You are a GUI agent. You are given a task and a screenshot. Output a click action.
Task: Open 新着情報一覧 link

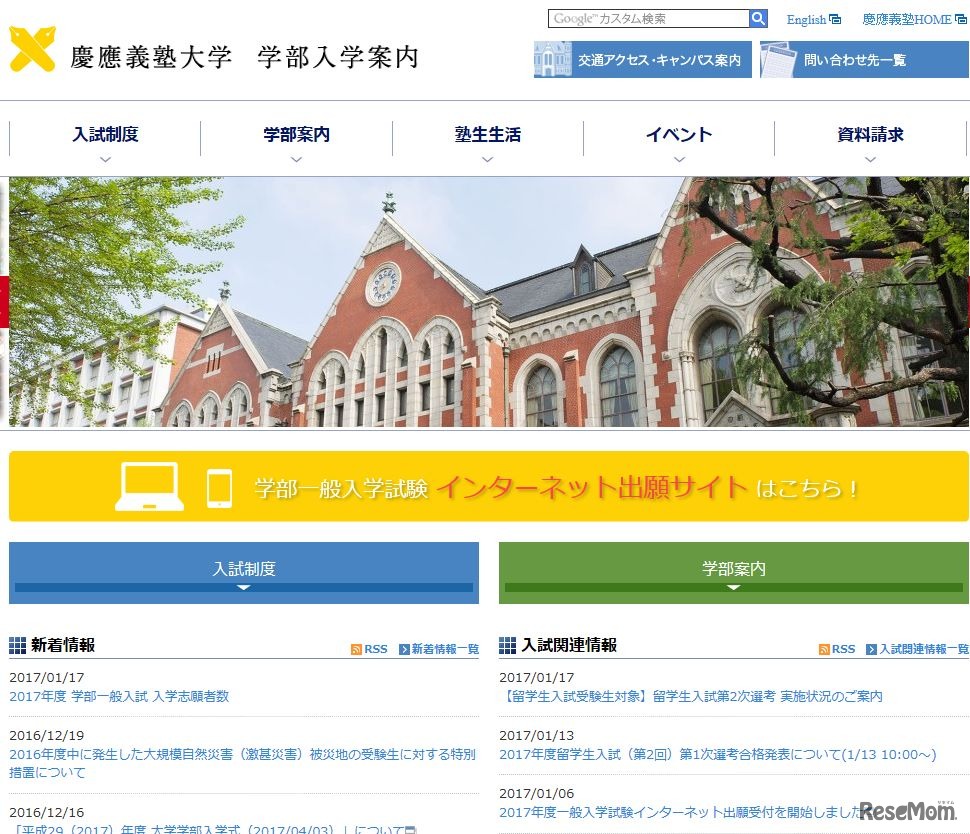pos(445,649)
